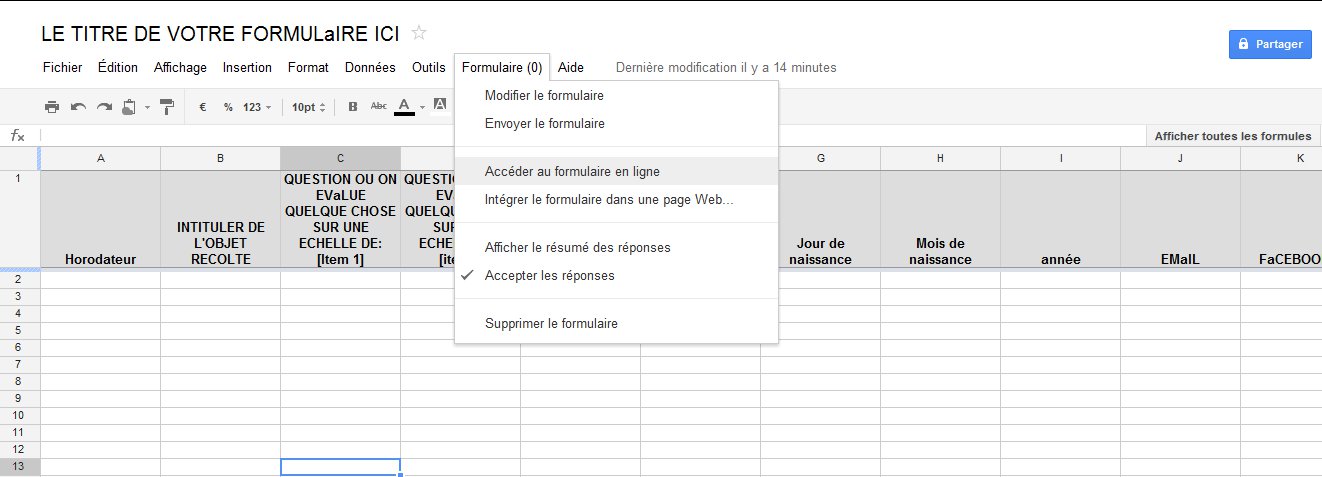Click the print icon
This screenshot has width=1322, height=477.
pos(52,107)
